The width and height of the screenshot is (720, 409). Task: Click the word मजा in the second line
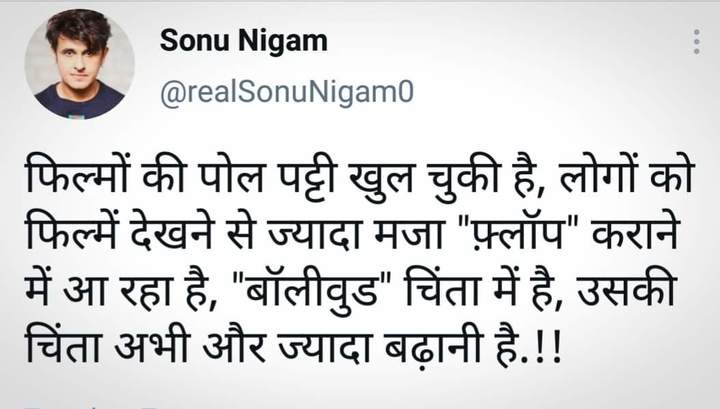409,235
